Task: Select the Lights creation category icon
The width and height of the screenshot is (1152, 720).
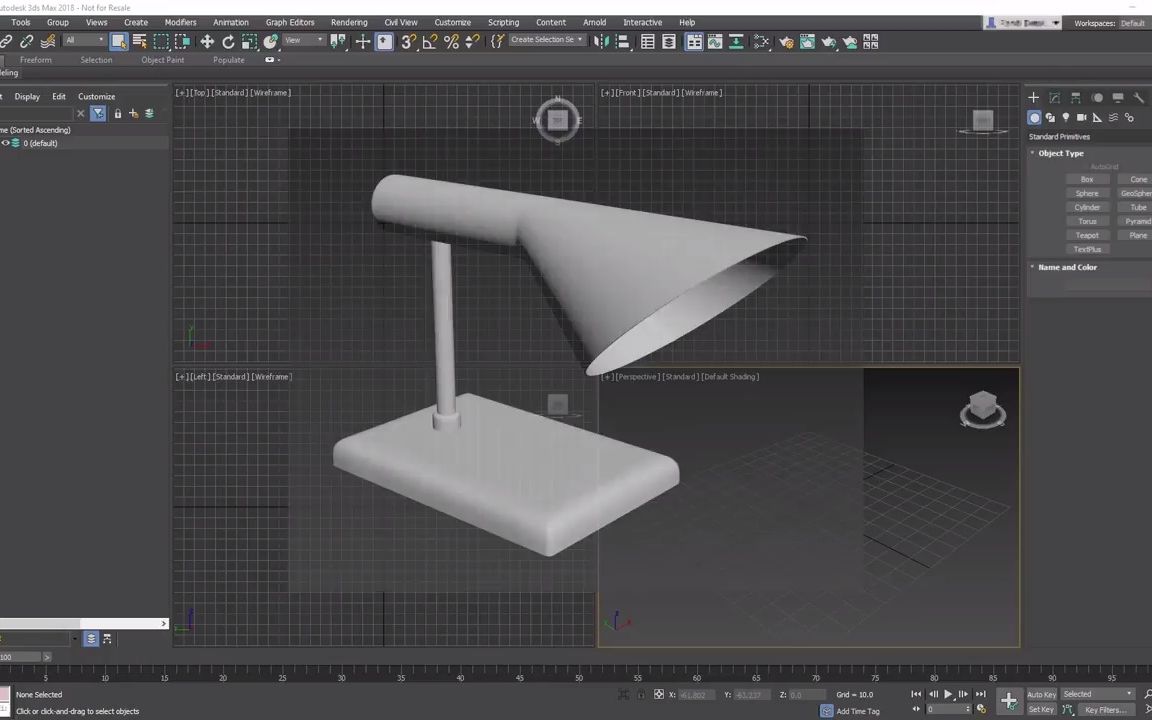Action: click(1066, 117)
